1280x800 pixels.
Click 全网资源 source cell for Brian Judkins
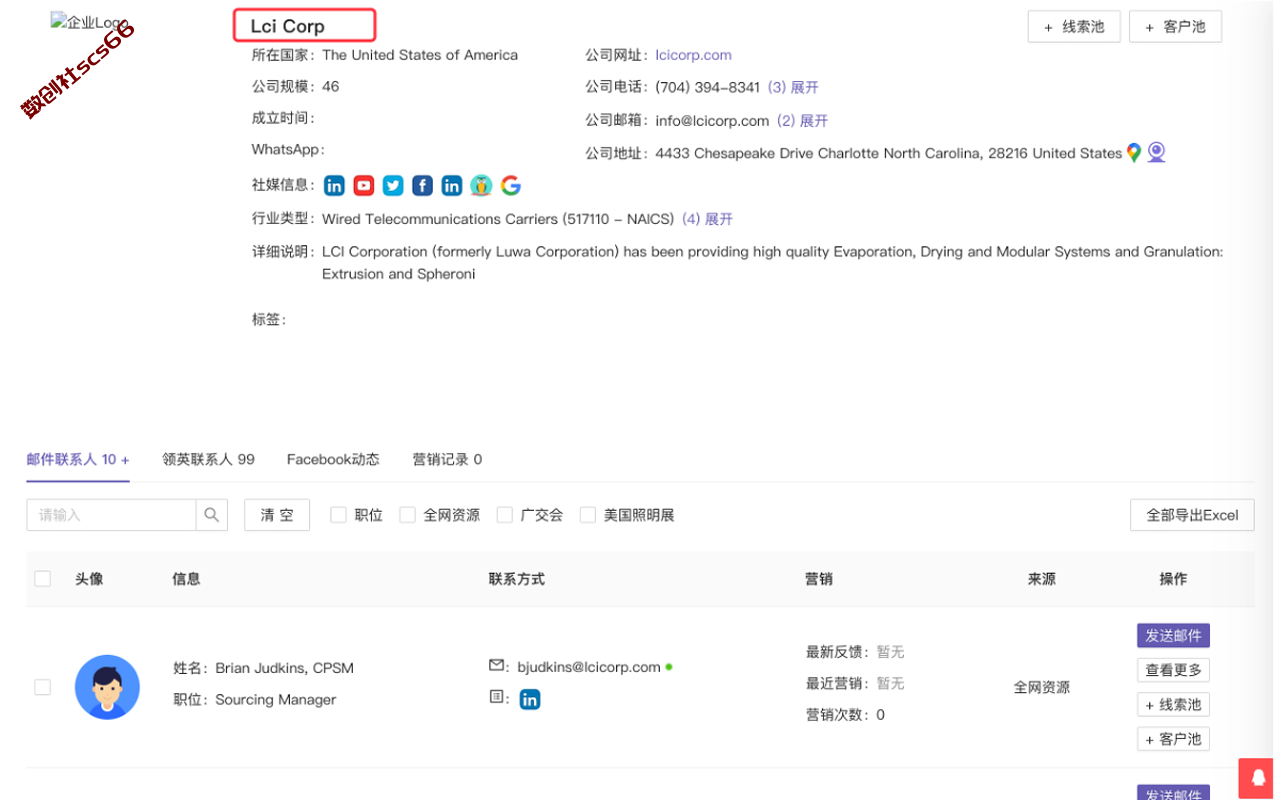pos(1041,687)
